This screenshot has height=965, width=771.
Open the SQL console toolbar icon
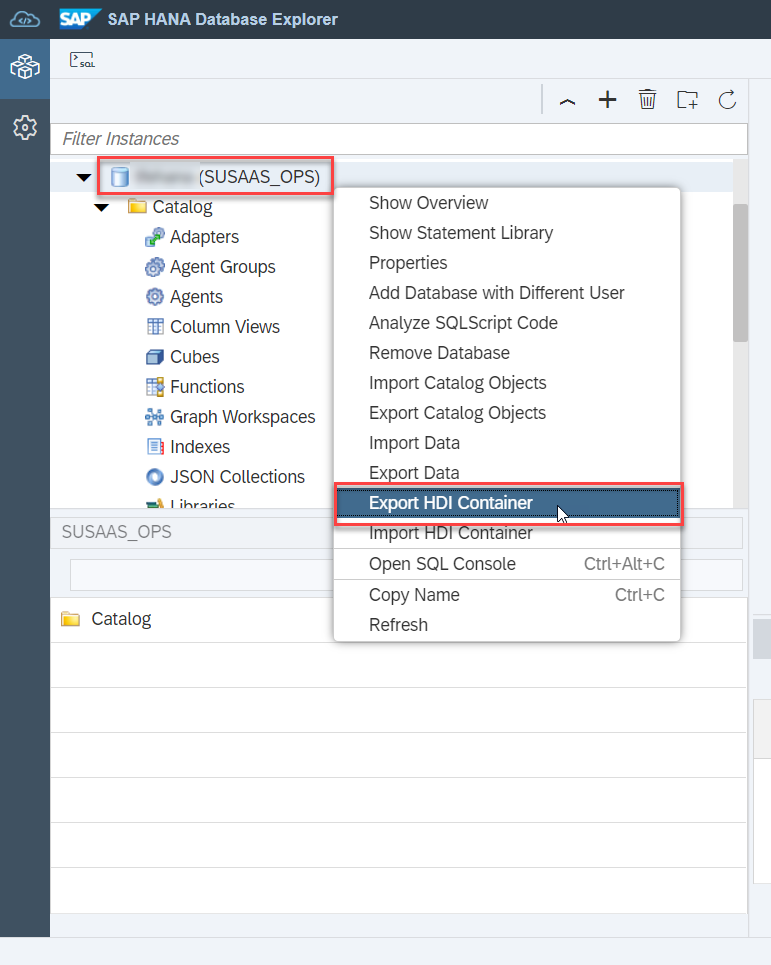click(x=82, y=60)
